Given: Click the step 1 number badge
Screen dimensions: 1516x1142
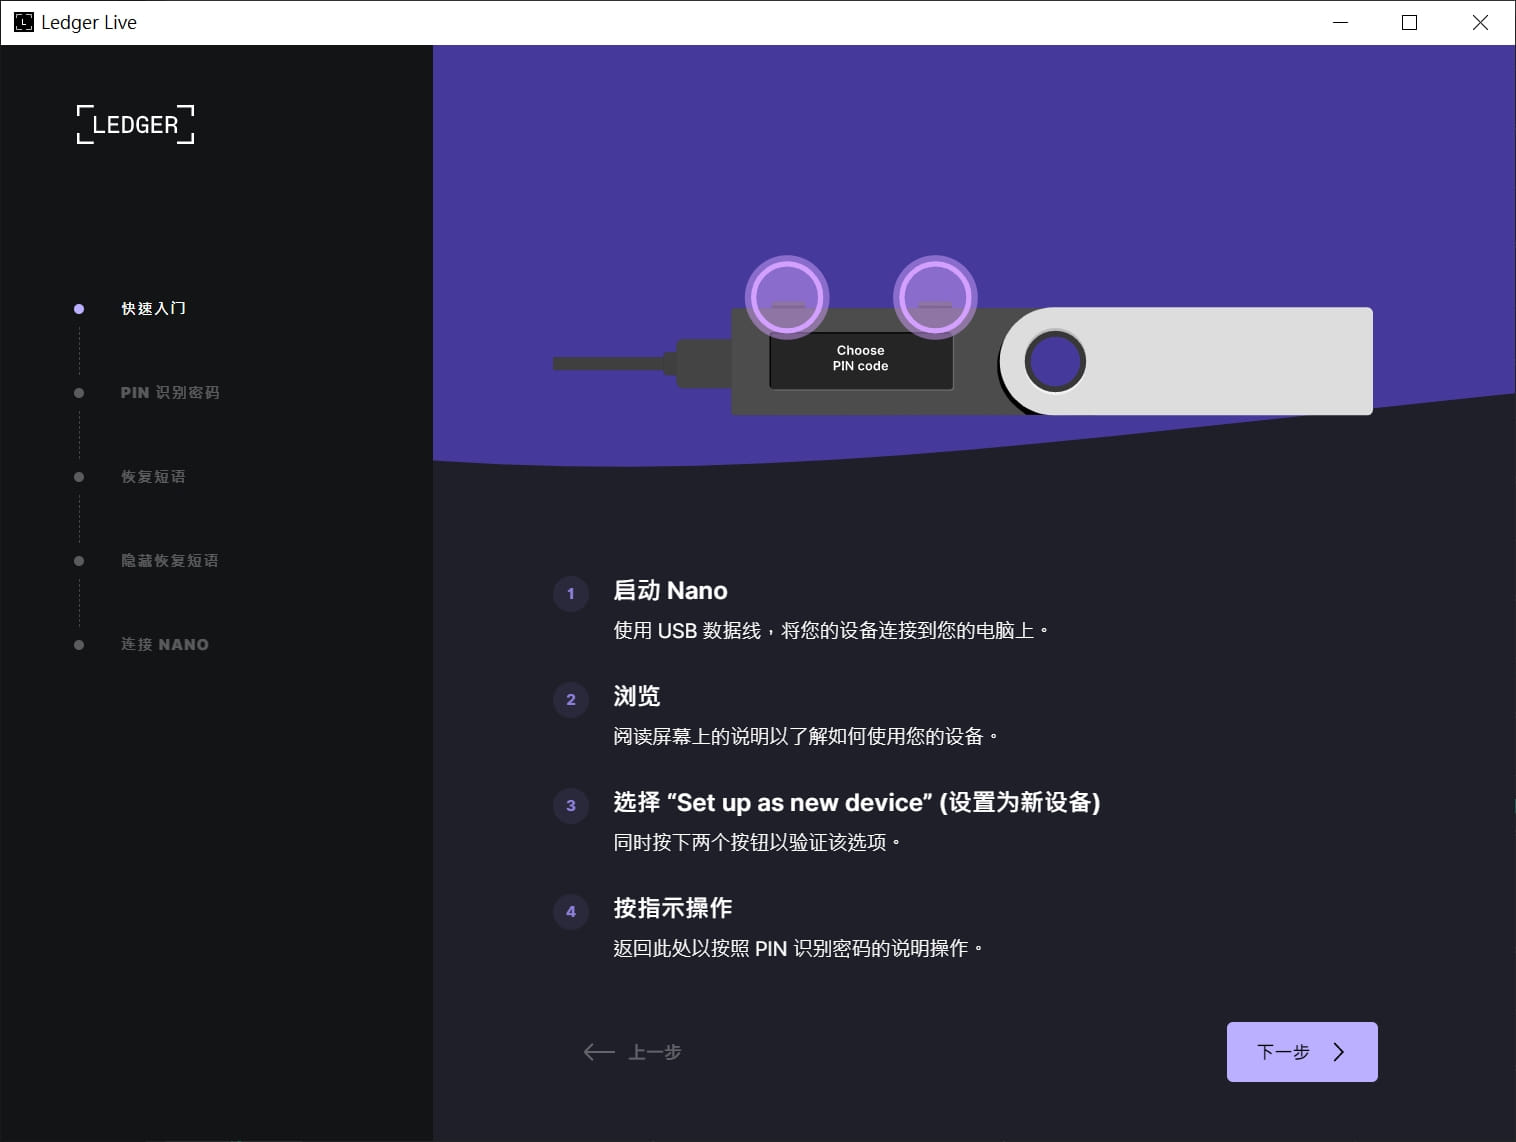Looking at the screenshot, I should point(571,593).
